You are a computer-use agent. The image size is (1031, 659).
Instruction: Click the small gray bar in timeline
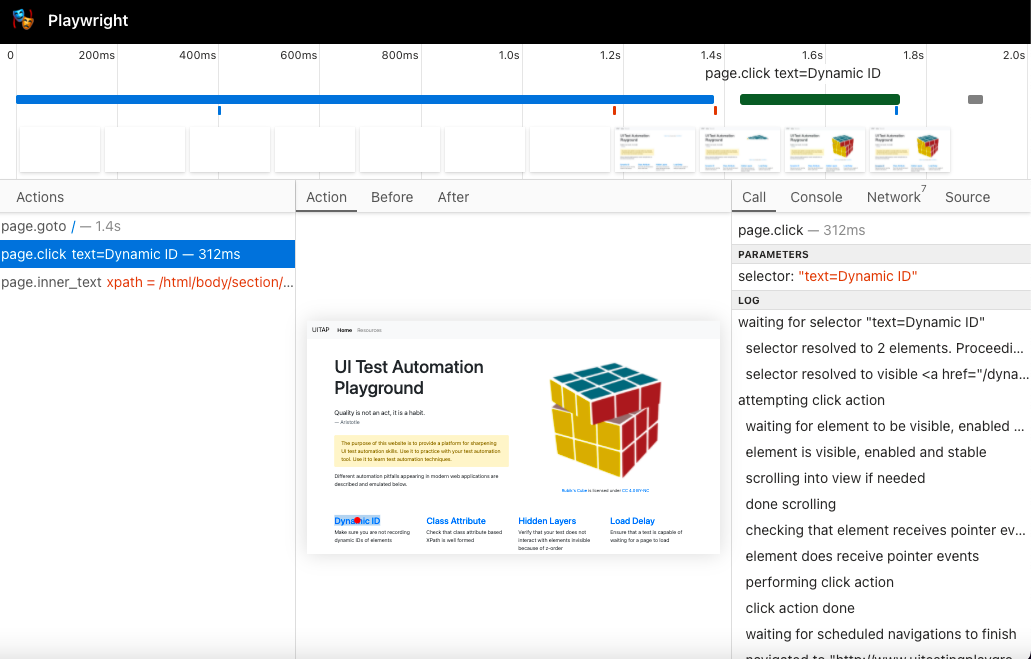tap(975, 99)
